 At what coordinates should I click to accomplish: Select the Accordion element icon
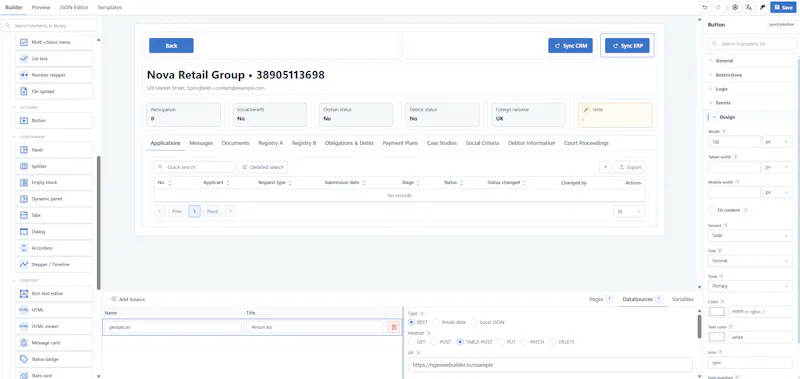[x=23, y=248]
